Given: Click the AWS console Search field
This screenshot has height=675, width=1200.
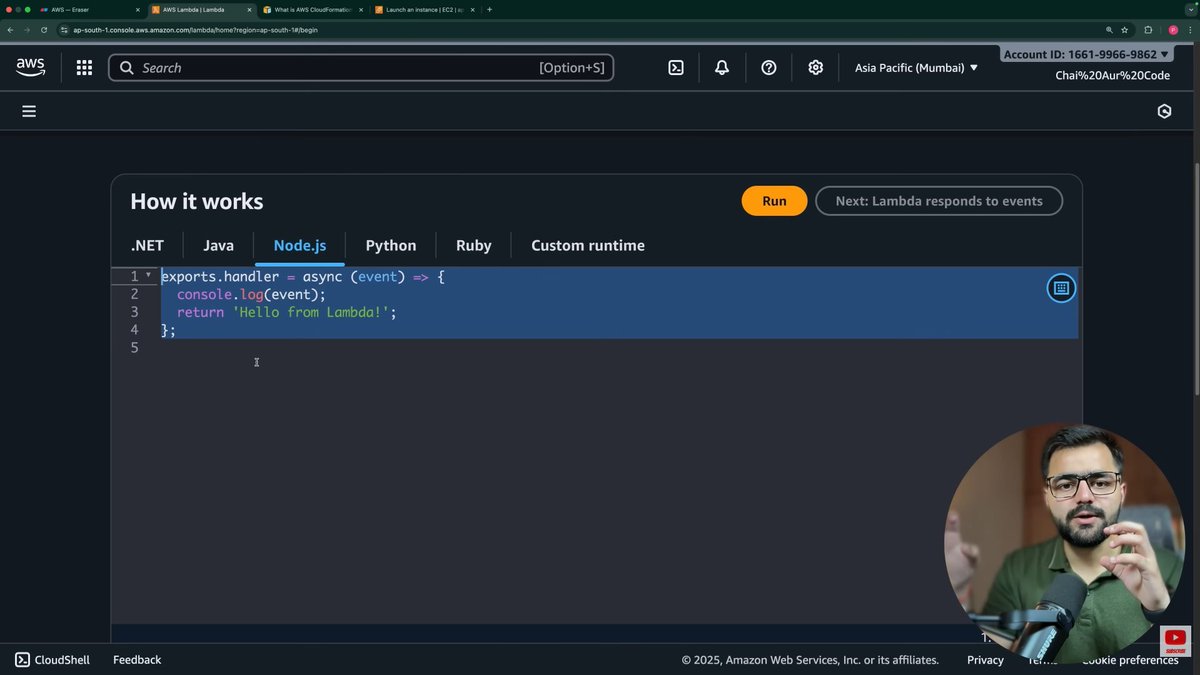Looking at the screenshot, I should 361,68.
